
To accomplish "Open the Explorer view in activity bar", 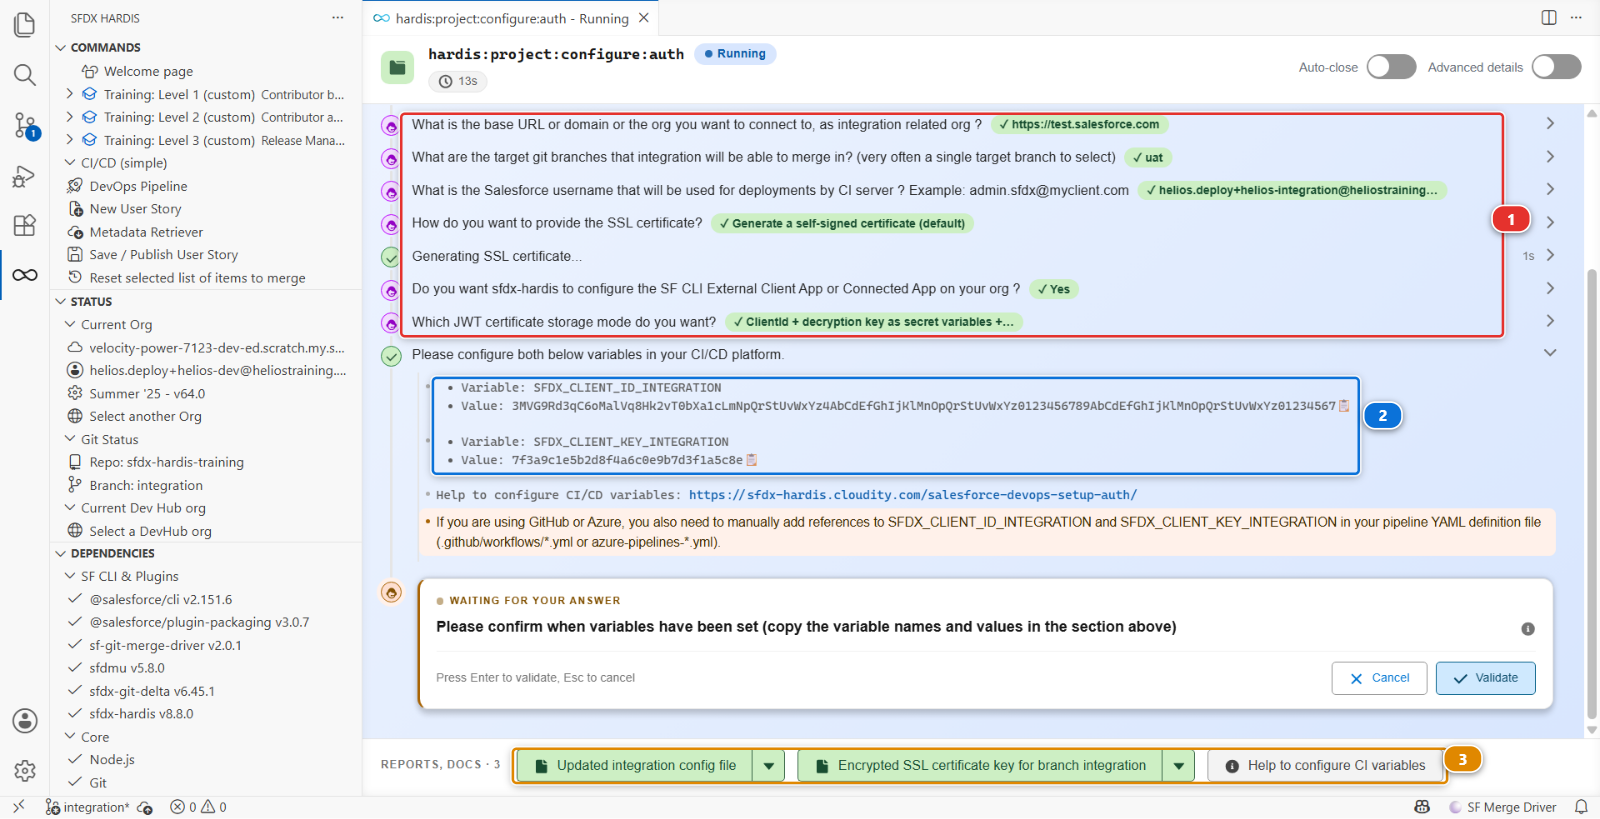I will tap(25, 24).
